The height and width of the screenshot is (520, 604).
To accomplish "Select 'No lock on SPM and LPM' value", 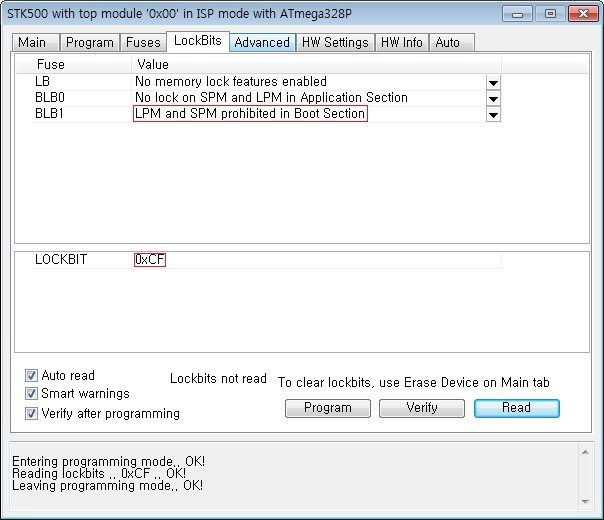I will [271, 97].
